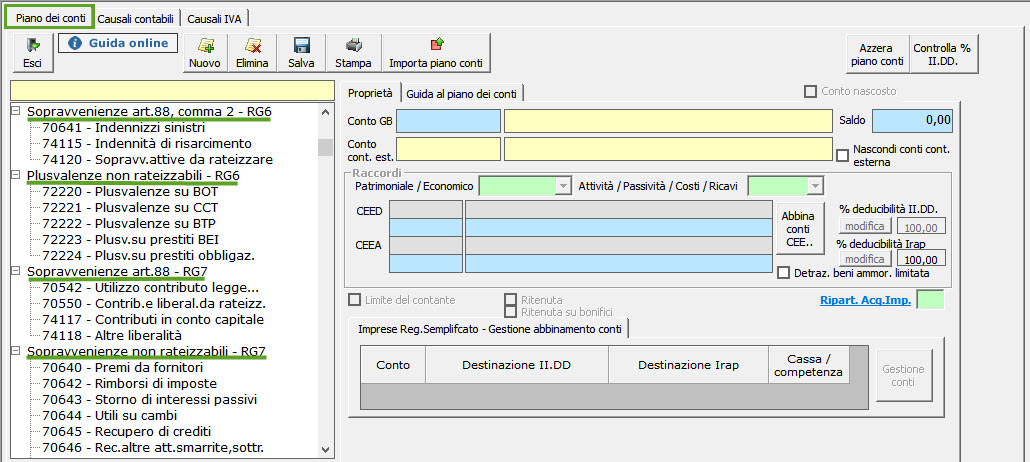
Task: Click the Saldo value field
Action: pos(912,121)
